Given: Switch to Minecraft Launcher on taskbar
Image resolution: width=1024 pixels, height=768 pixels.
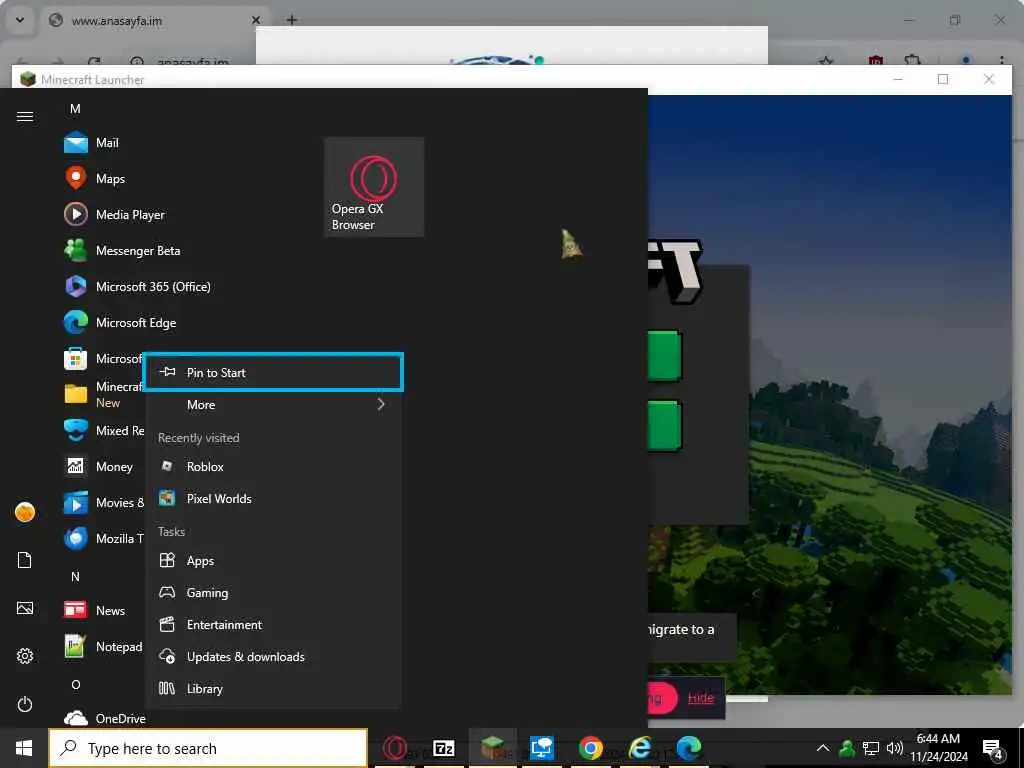Looking at the screenshot, I should coord(492,748).
